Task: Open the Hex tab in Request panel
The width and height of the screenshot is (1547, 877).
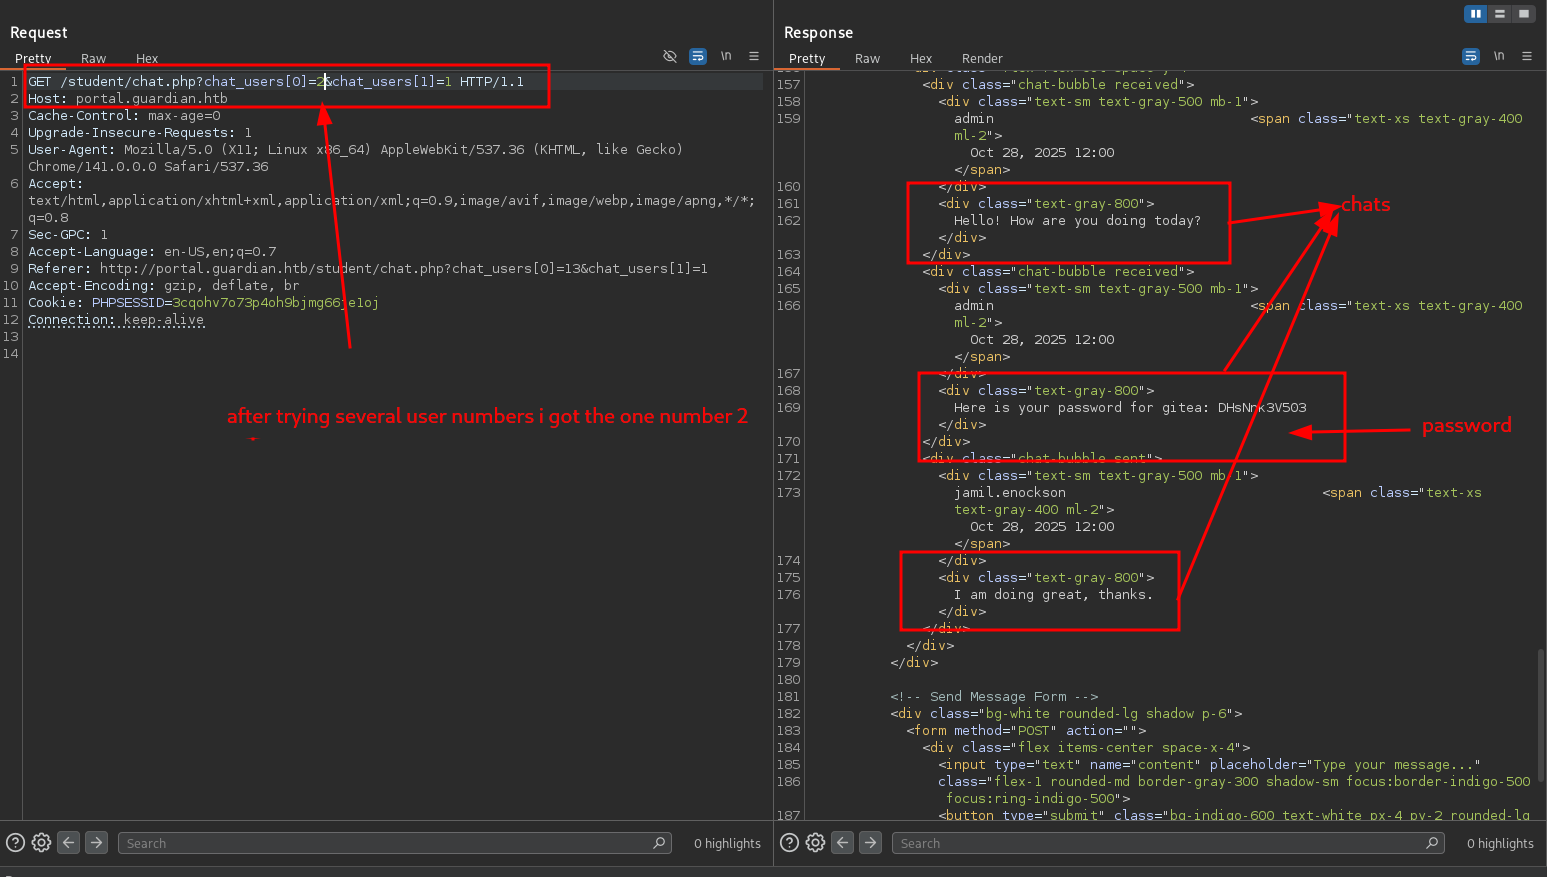Action: click(147, 59)
